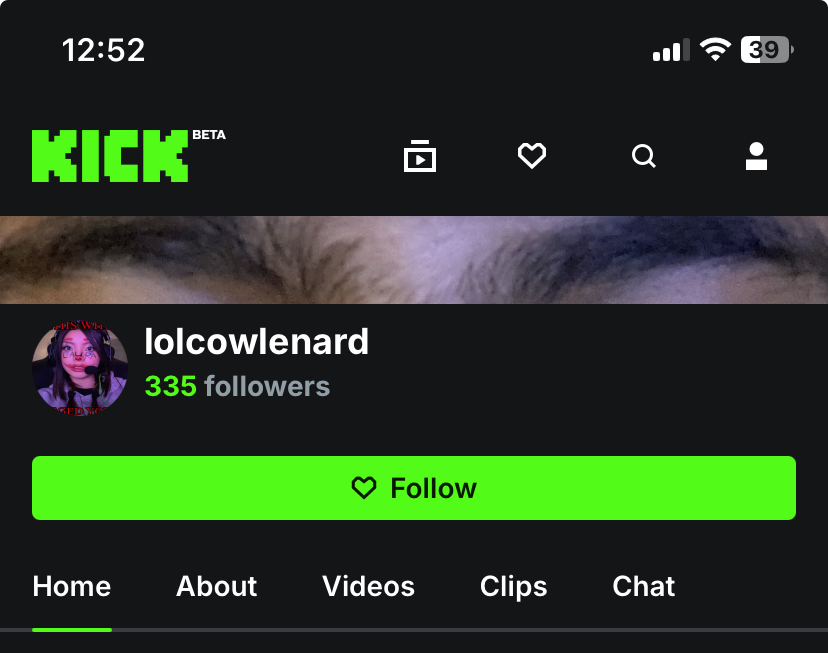The image size is (828, 653).
Task: Open the user account profile icon
Action: 756,156
